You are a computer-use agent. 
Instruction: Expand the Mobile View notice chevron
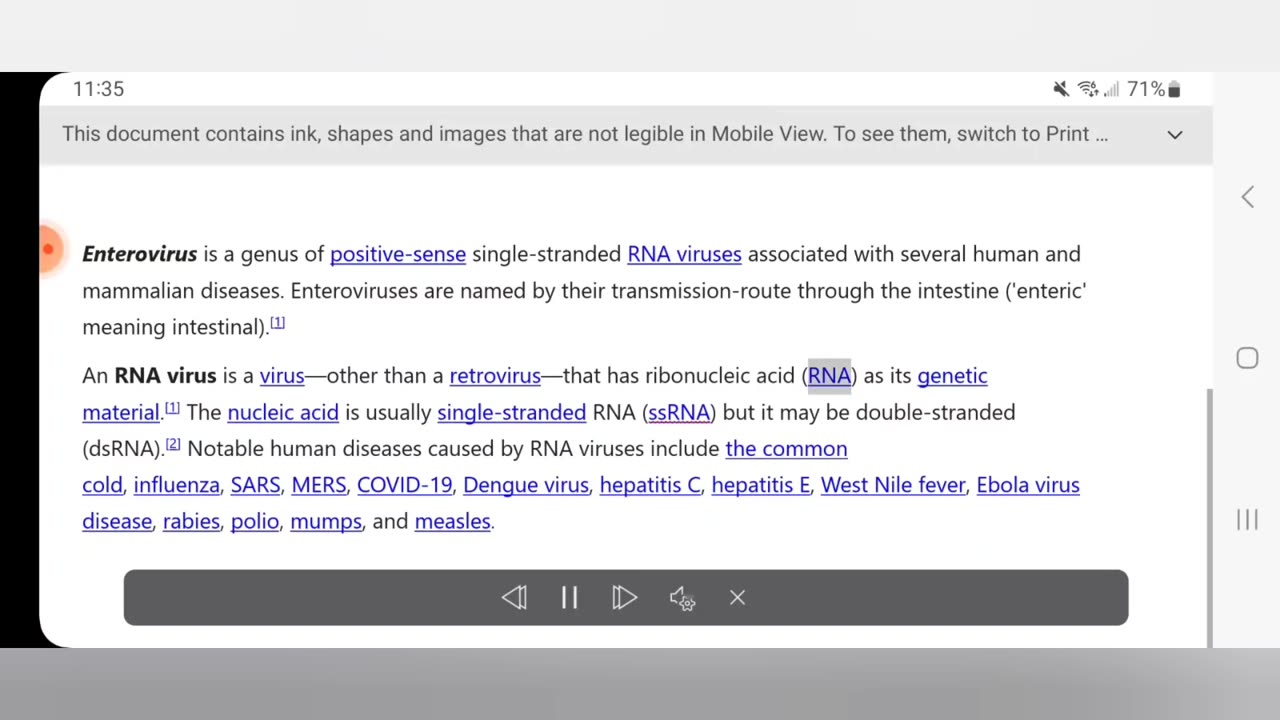point(1175,134)
